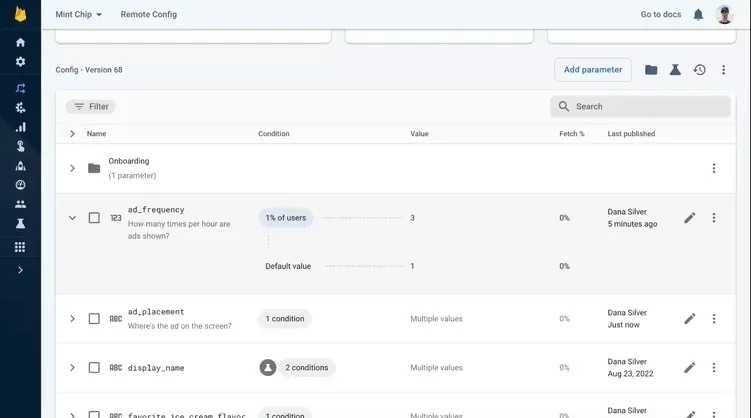
Task: Click the Config - Version 68 label
Action: point(89,70)
